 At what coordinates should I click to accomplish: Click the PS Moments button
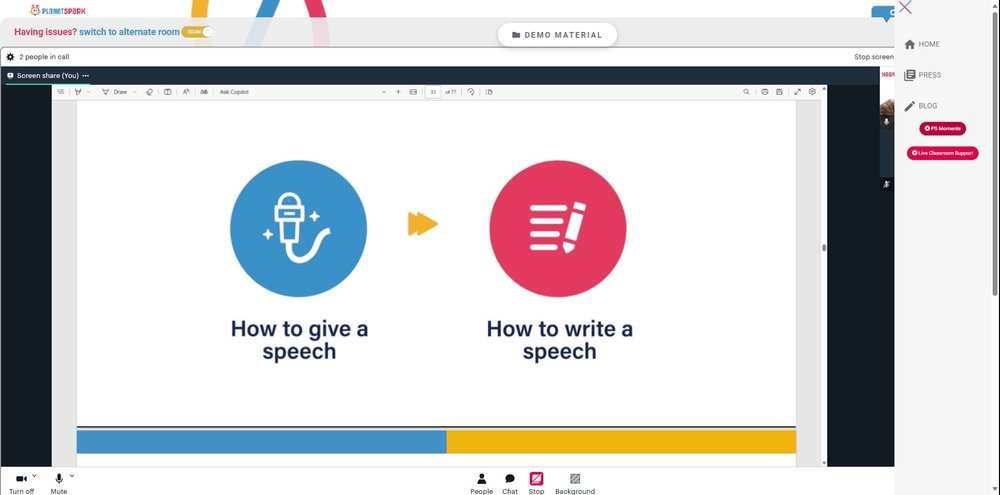click(943, 129)
